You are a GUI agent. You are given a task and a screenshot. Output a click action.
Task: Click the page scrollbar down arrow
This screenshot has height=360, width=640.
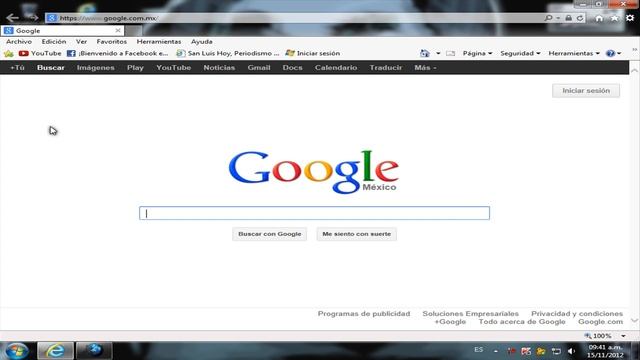635,321
